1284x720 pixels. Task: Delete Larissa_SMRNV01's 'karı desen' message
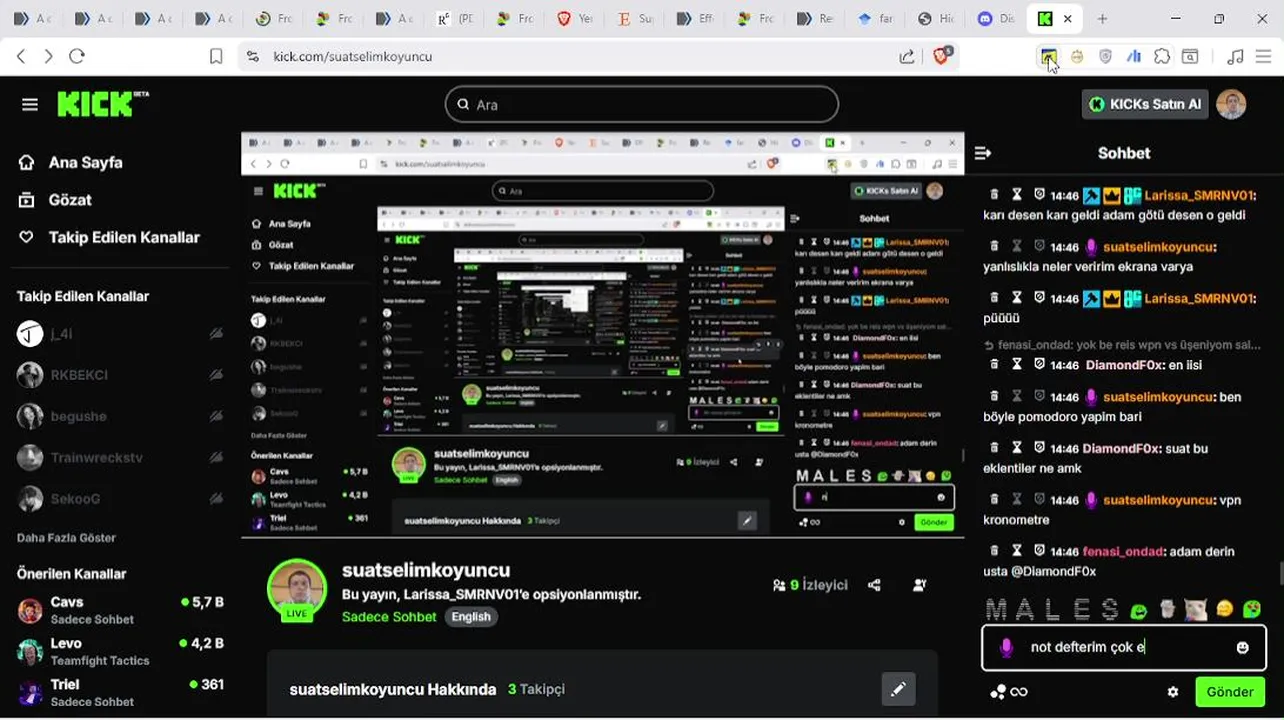point(995,195)
